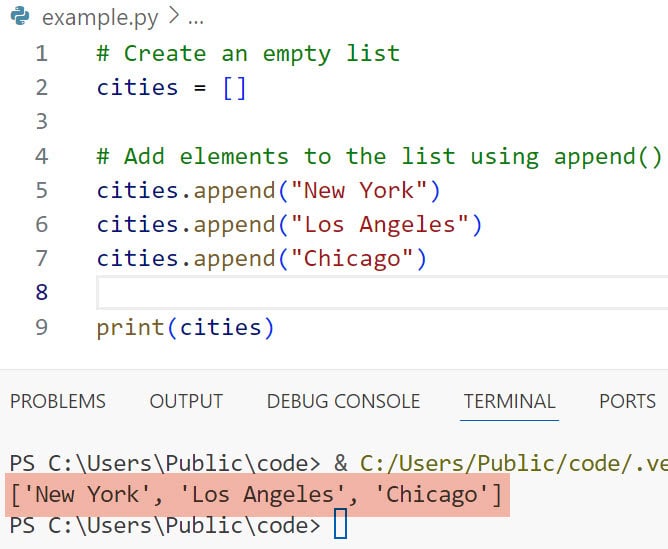Expand the breadcrumb ellipsis symbol list

pos(196,19)
